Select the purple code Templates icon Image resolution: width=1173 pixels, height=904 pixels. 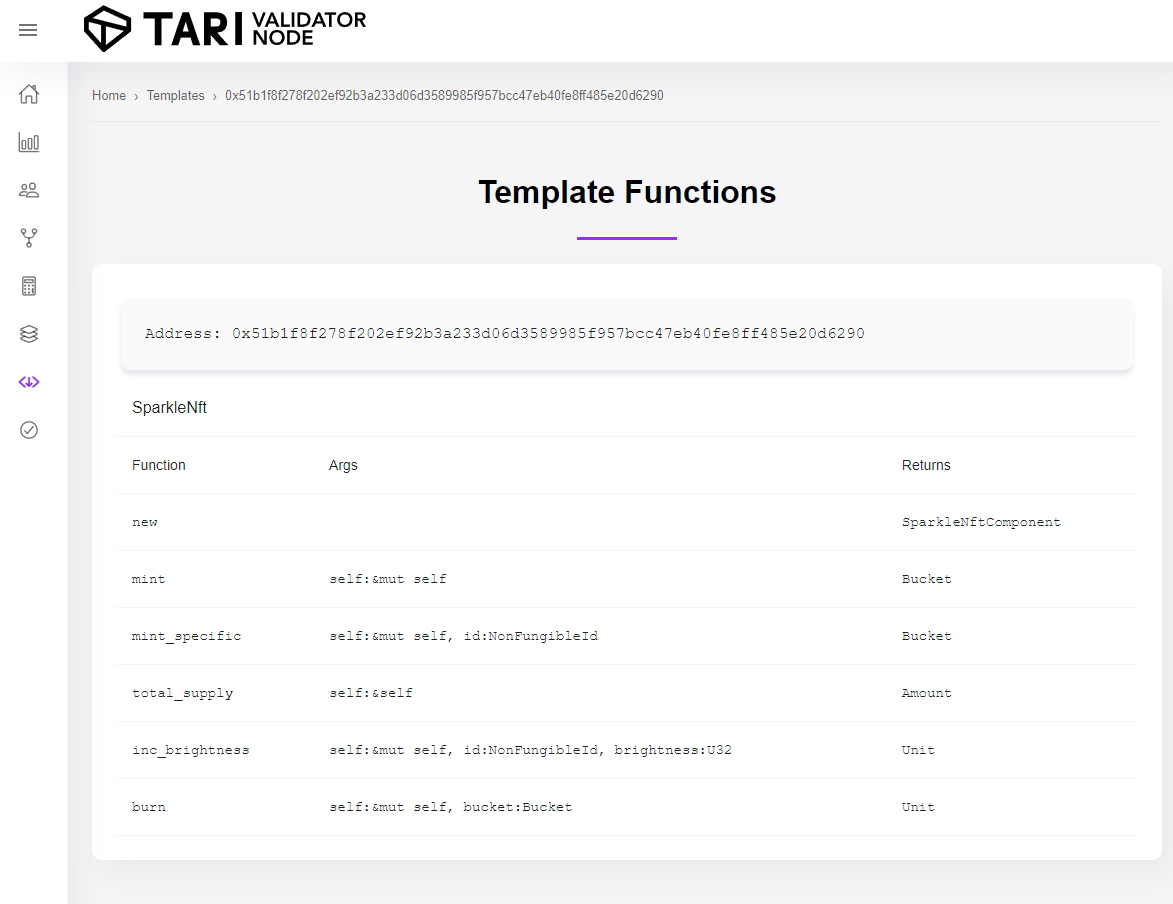[29, 381]
